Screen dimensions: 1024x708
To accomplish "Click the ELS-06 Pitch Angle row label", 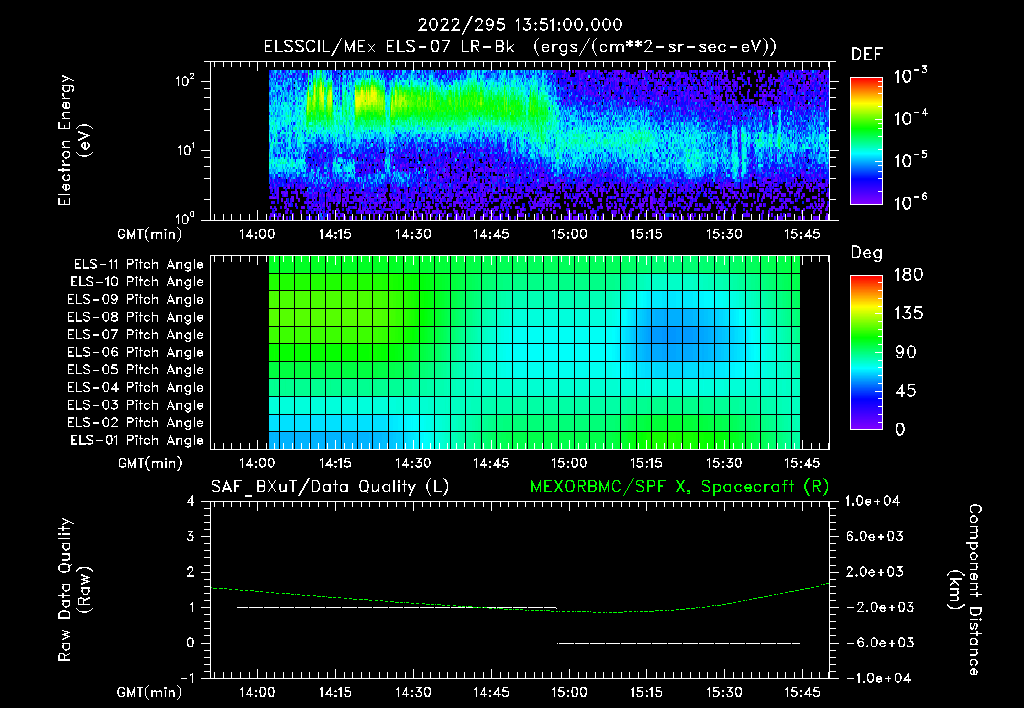I will [x=136, y=353].
